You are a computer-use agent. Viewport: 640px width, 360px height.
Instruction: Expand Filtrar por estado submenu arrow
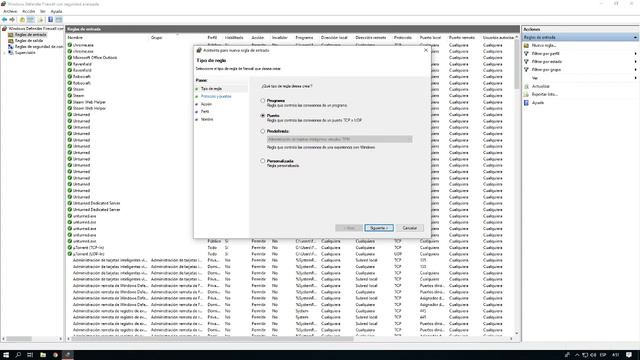coord(635,62)
